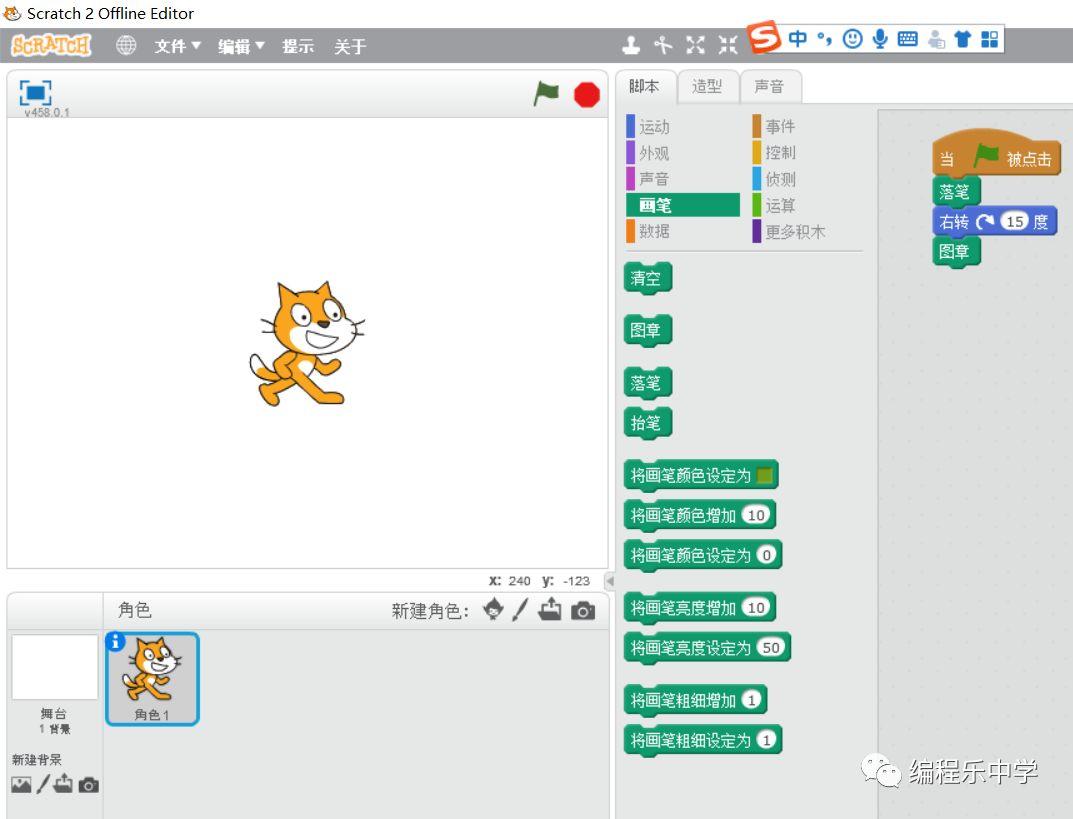Screen dimensions: 1073x819
Task: Open sprite info via blue i badge
Action: (x=115, y=642)
